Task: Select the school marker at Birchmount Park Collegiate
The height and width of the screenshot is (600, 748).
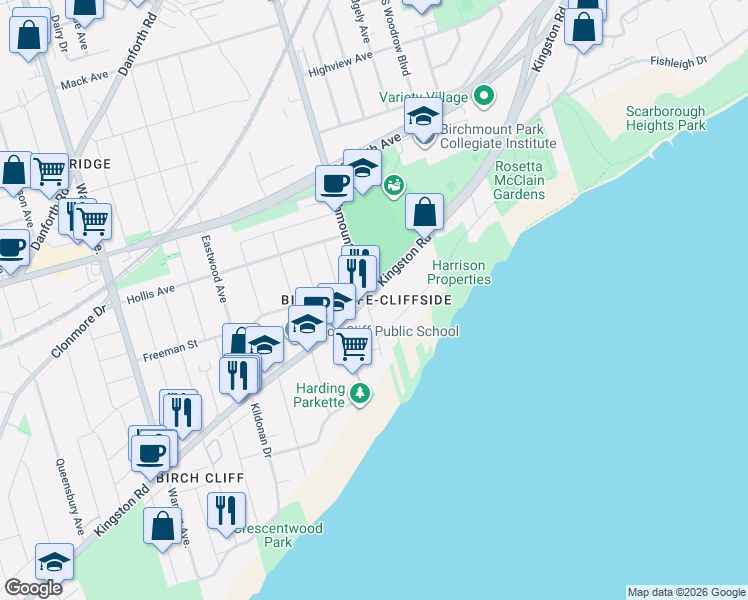Action: [x=423, y=118]
